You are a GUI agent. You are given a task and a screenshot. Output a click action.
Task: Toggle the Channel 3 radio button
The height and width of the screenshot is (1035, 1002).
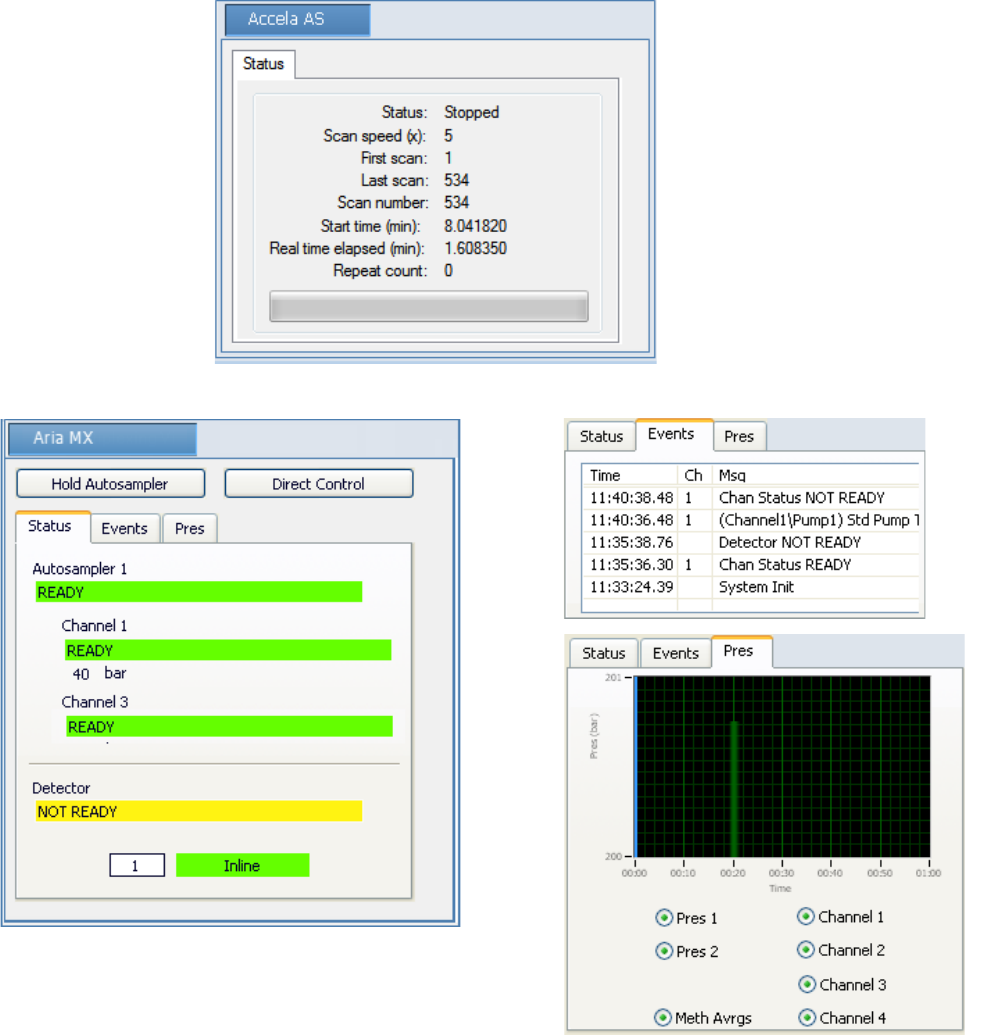(807, 984)
